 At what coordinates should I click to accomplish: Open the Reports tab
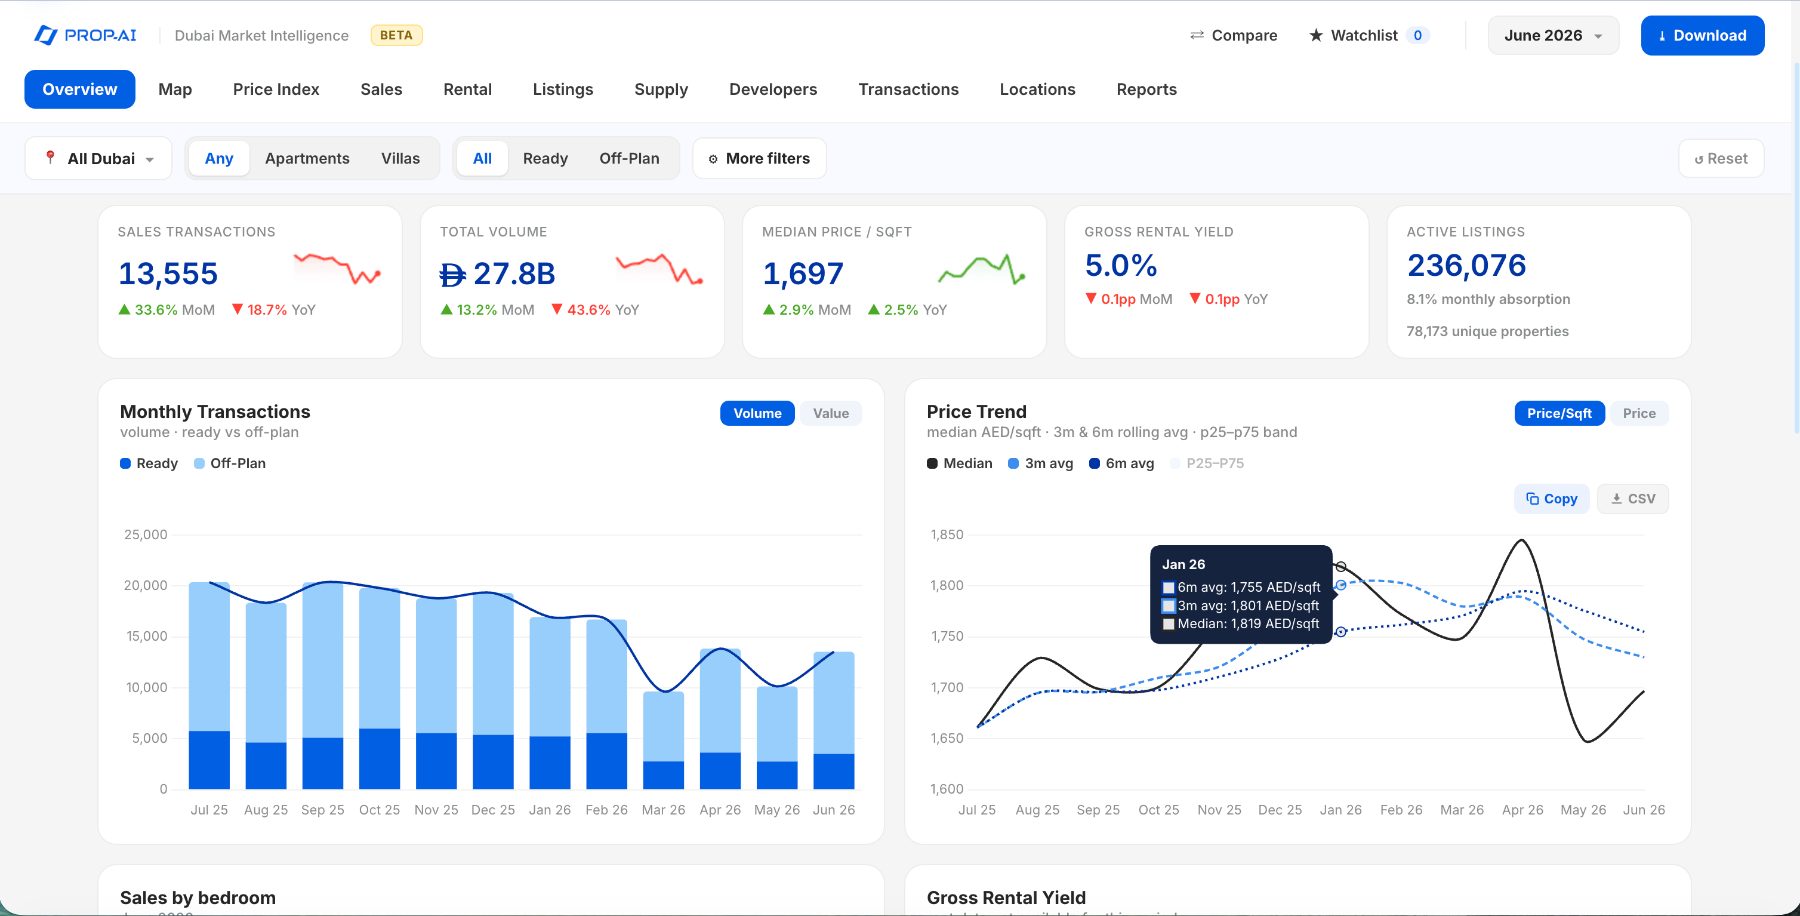point(1146,89)
